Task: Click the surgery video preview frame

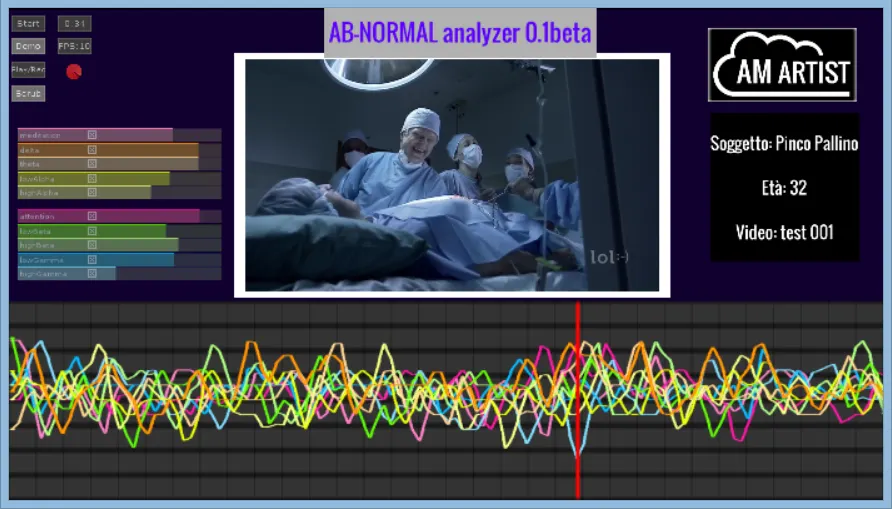Action: [x=452, y=175]
